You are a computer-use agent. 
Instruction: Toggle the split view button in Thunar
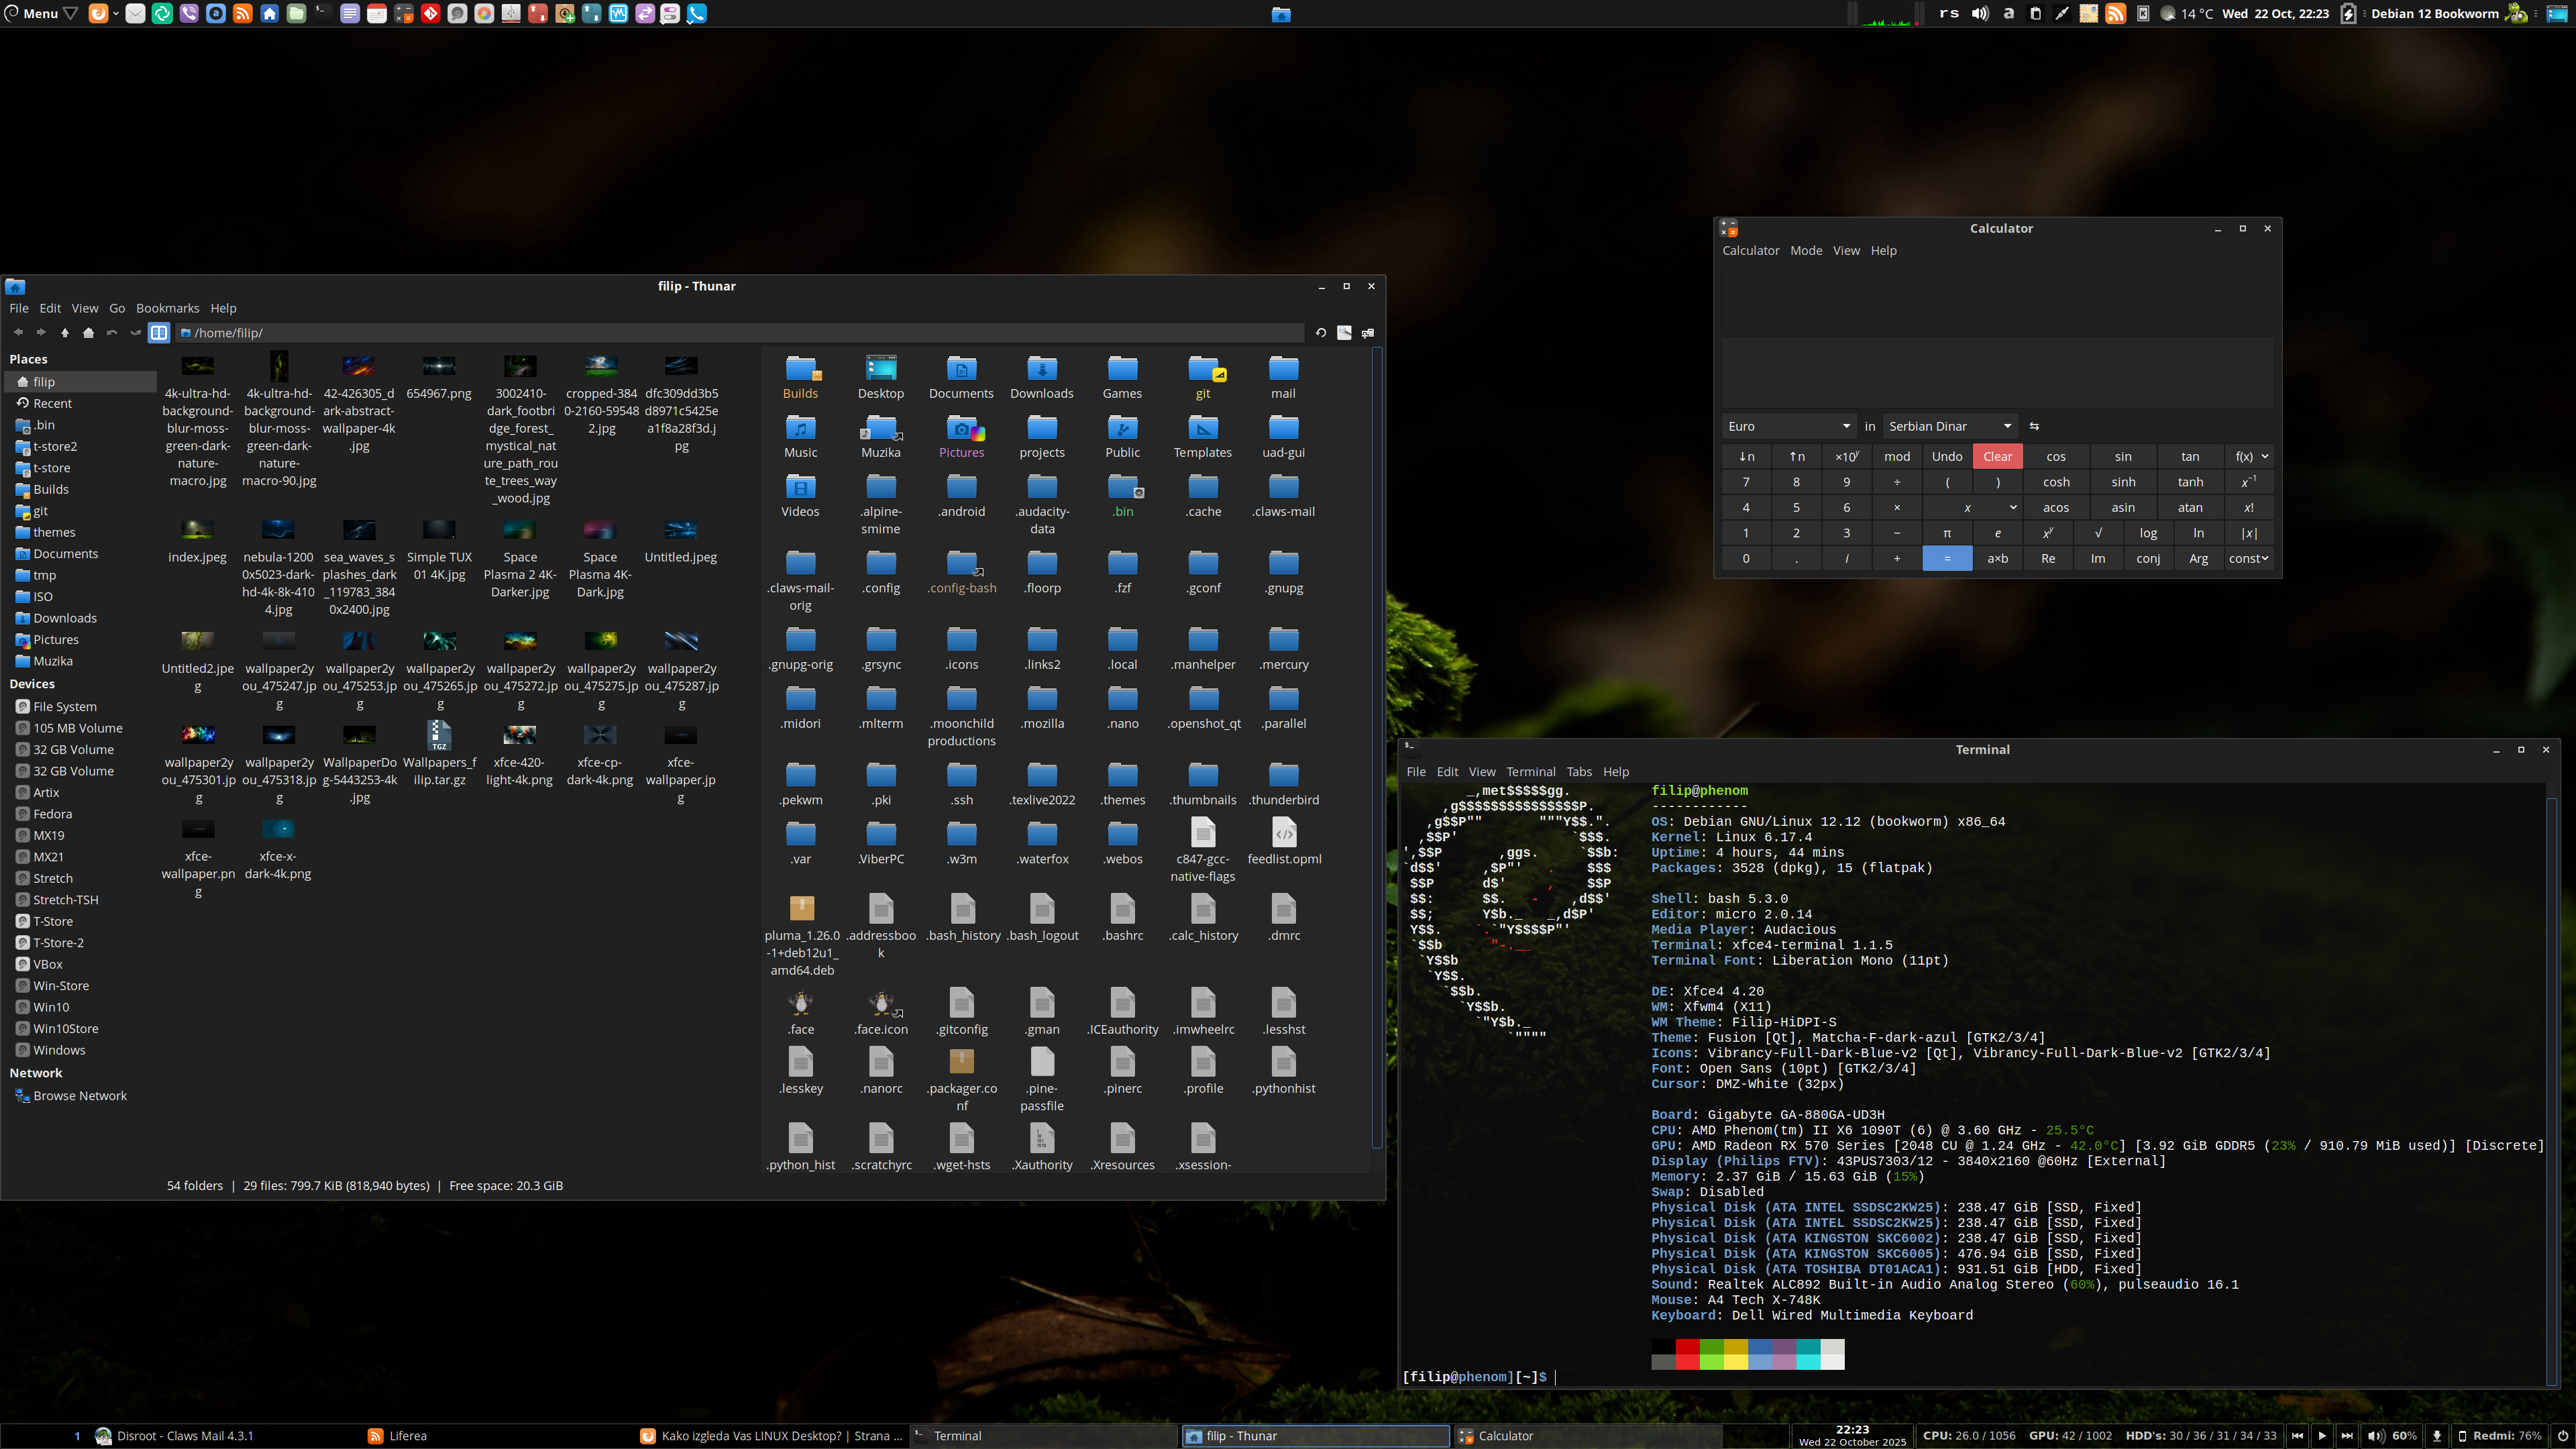click(159, 333)
